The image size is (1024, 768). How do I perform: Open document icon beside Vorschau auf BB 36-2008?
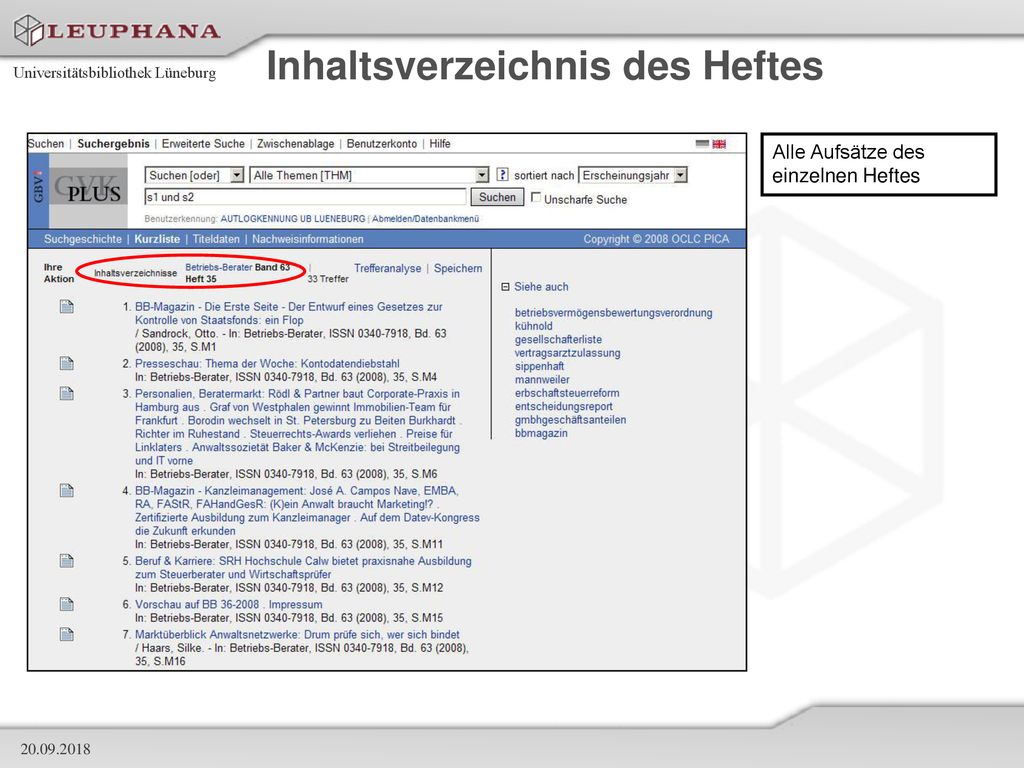[x=67, y=604]
